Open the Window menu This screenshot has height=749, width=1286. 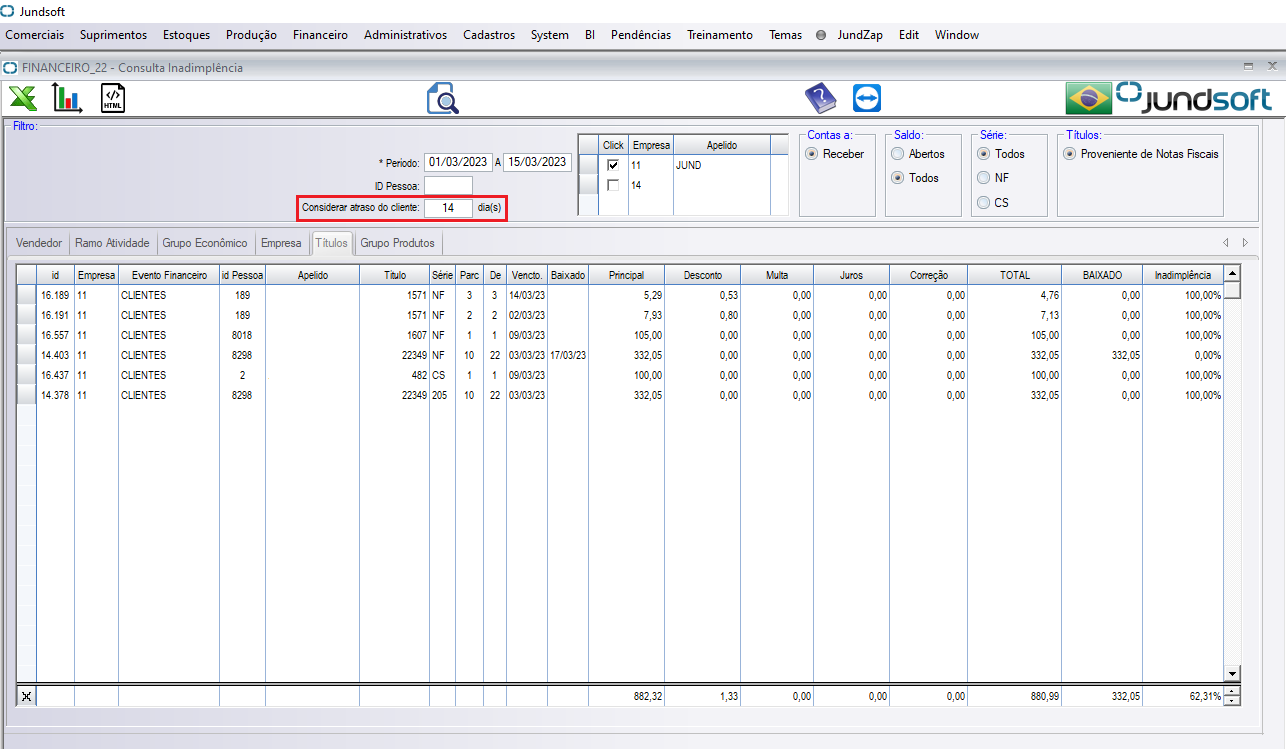pyautogui.click(x=957, y=35)
